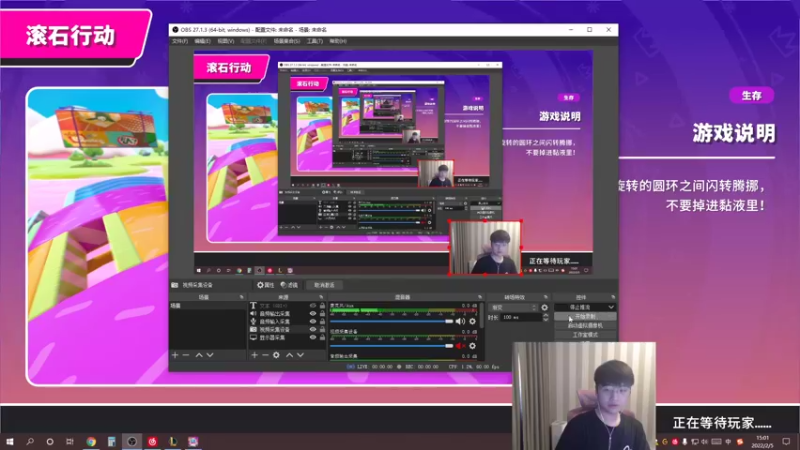Viewport: 800px width, 450px height.
Task: Pop out the 混音器 dock panel
Action: coord(480,297)
